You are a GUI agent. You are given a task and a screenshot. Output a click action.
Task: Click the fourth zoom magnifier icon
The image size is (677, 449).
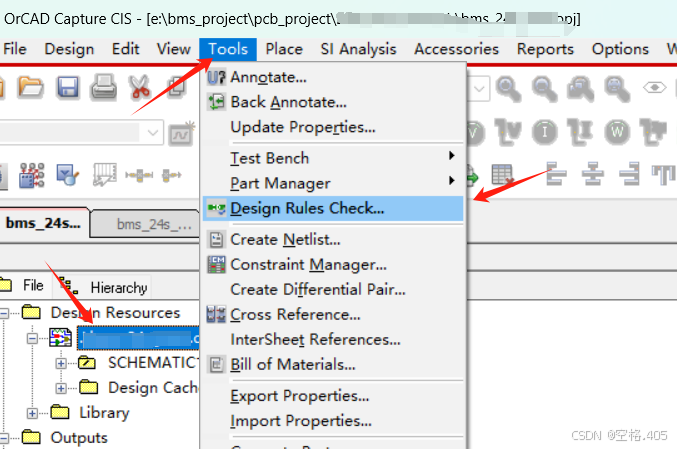tap(617, 89)
